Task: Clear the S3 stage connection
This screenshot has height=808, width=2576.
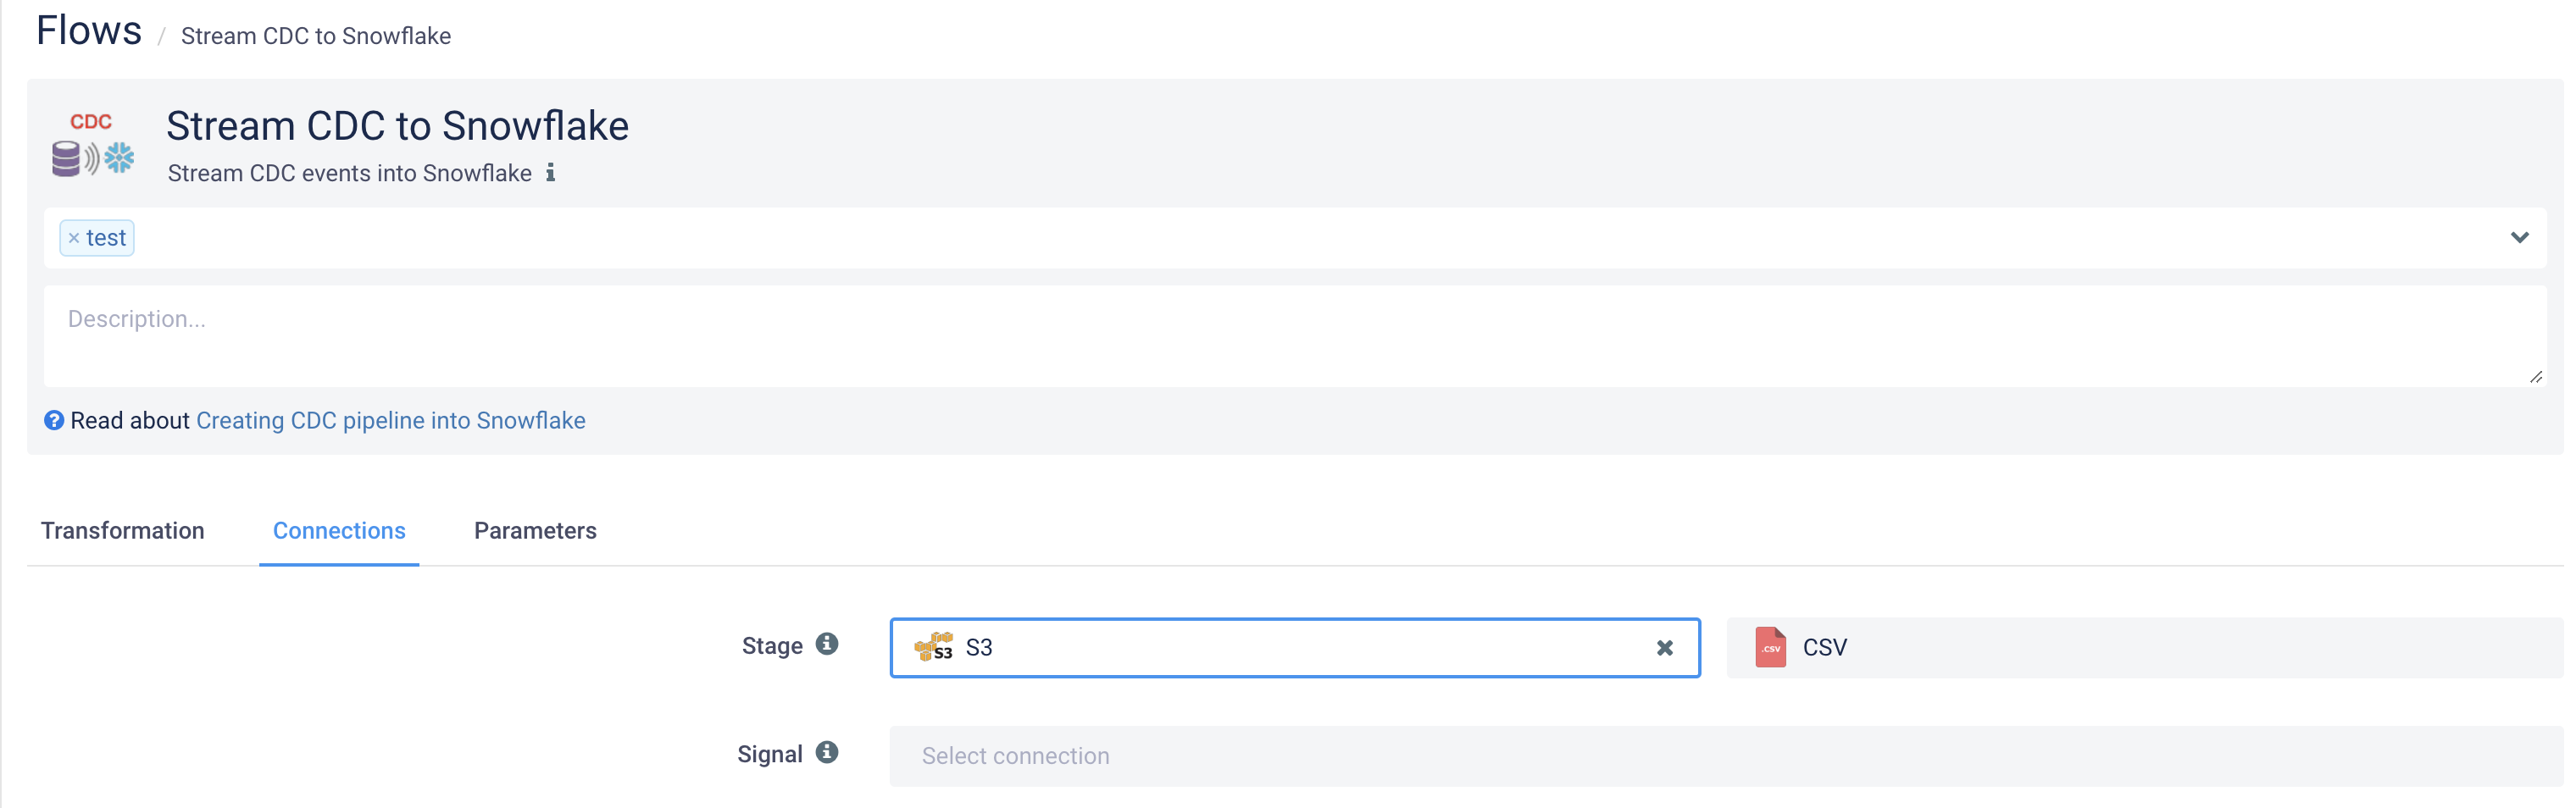Action: [x=1664, y=648]
